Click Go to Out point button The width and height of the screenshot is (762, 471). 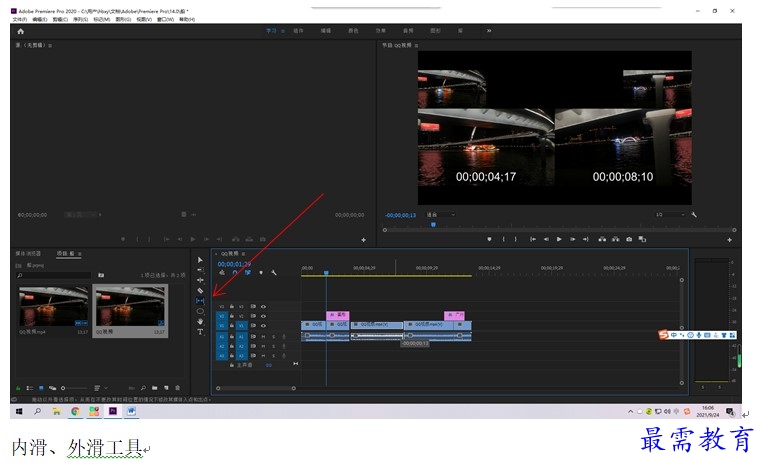pyautogui.click(x=586, y=239)
